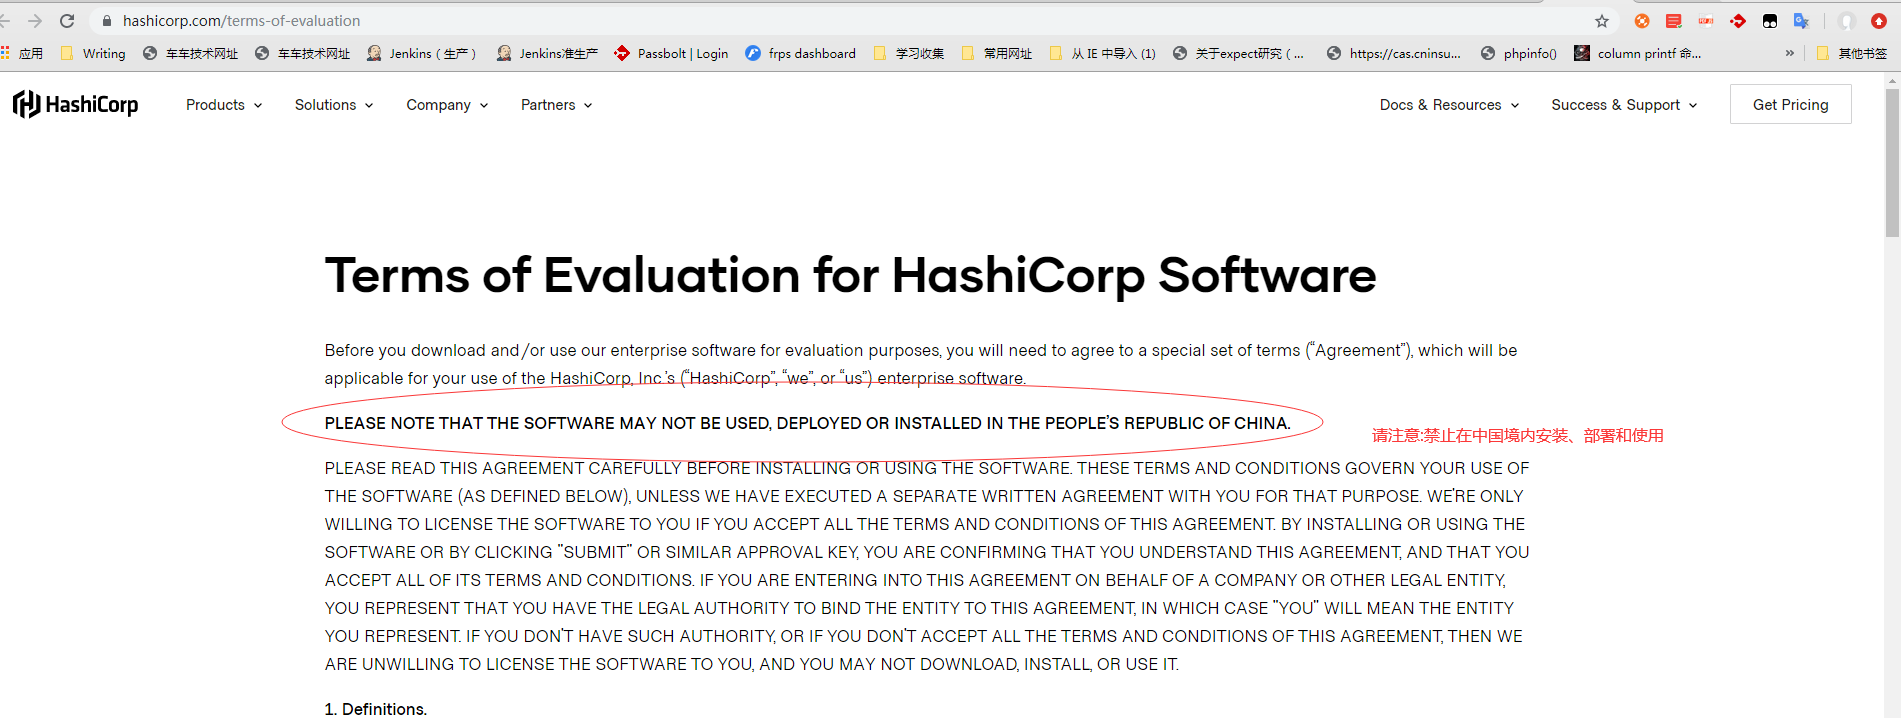
Task: Expand the Company menu
Action: point(447,105)
